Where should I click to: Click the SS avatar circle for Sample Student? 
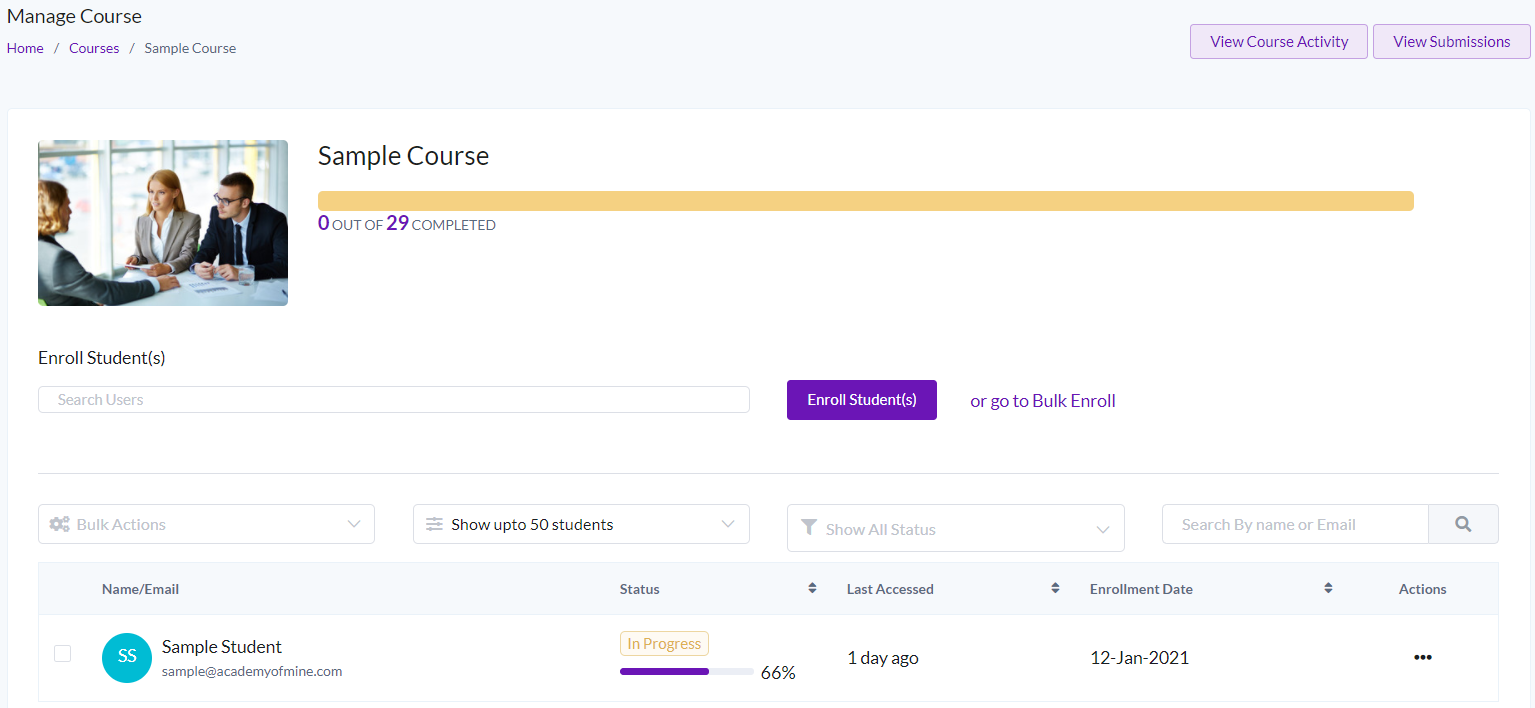point(126,657)
